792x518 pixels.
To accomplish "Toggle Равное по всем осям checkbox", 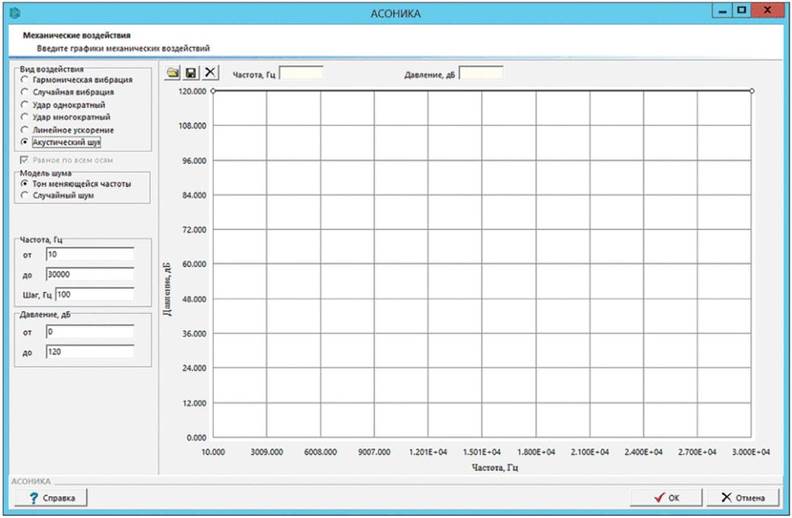I will (x=25, y=159).
